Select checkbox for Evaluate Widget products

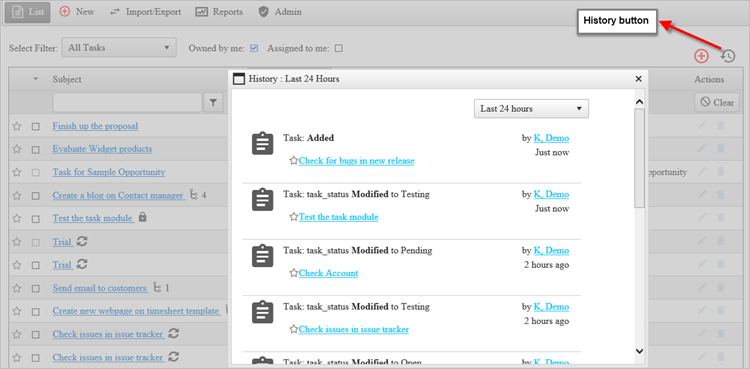(x=35, y=150)
